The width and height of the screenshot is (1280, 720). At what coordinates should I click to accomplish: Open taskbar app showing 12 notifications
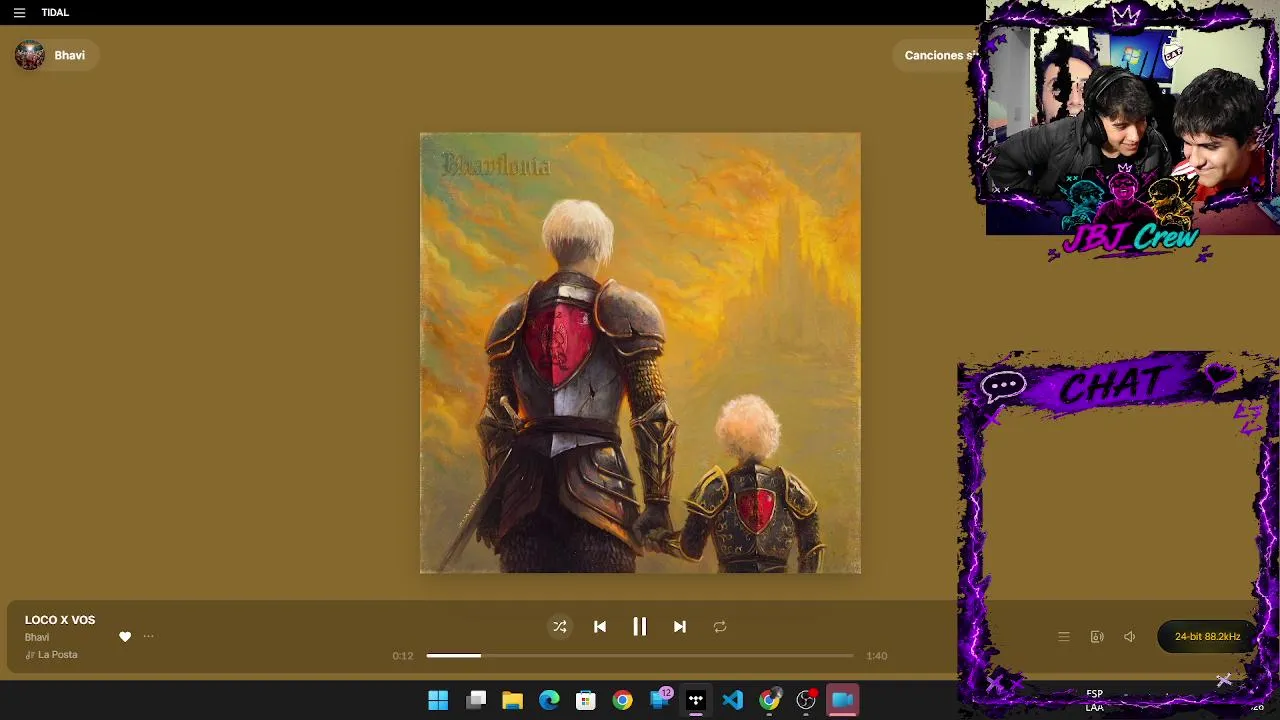pyautogui.click(x=660, y=700)
